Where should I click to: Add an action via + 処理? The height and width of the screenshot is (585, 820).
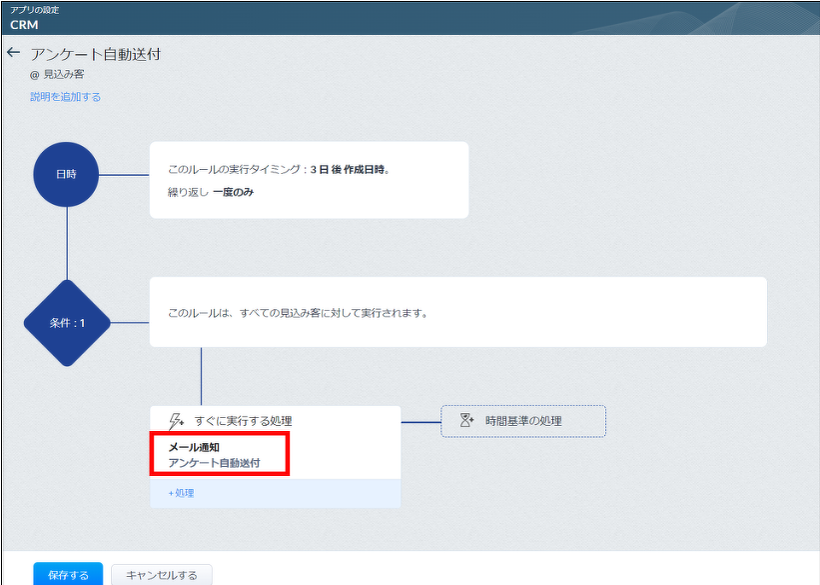[181, 493]
